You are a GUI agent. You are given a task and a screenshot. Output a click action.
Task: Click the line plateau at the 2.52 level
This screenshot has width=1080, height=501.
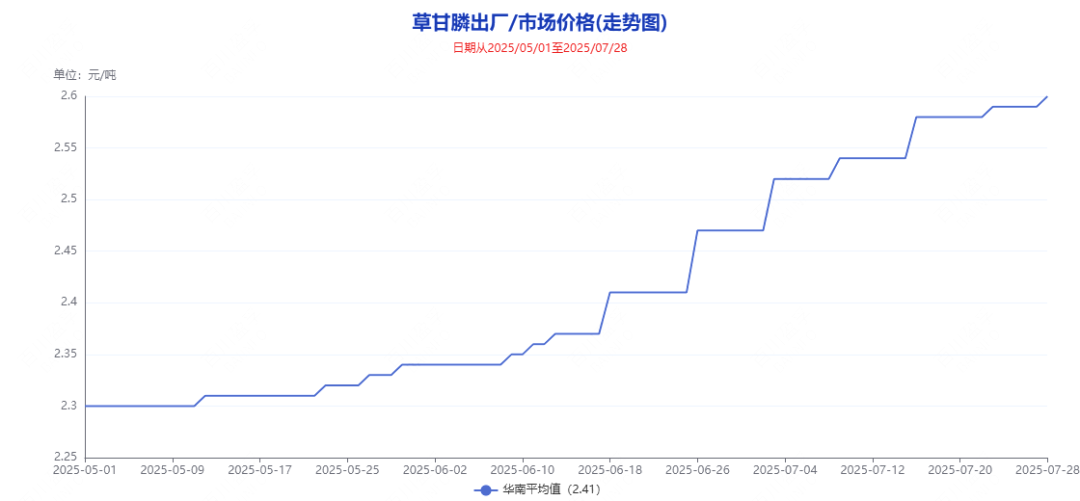[x=801, y=179]
